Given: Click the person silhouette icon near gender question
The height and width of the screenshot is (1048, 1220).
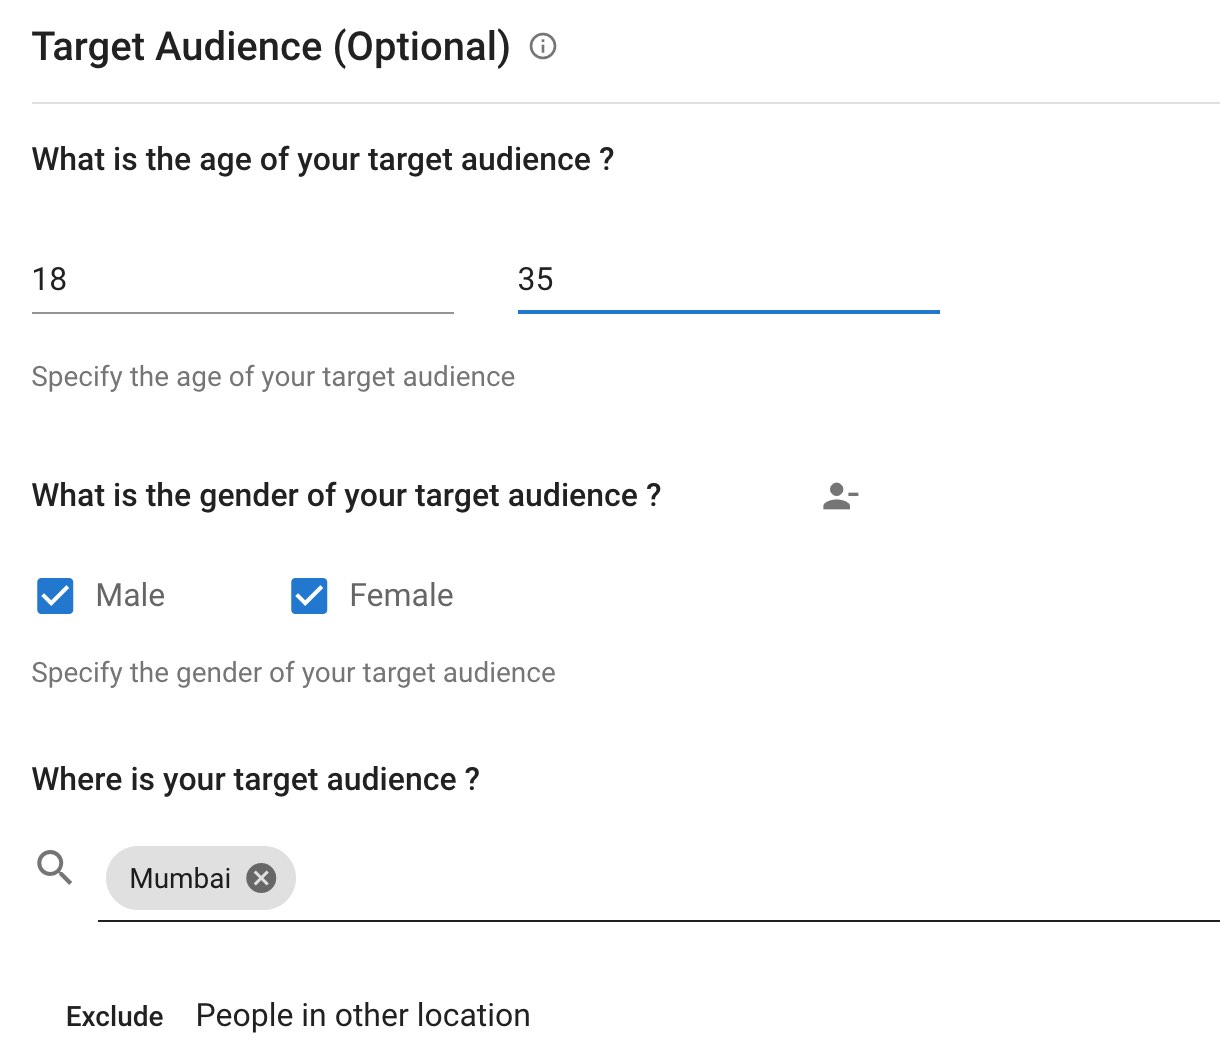Looking at the screenshot, I should [838, 495].
